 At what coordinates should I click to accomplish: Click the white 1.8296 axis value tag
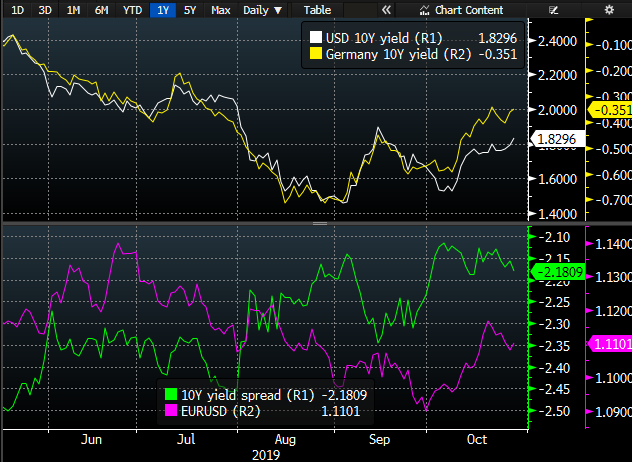557,139
